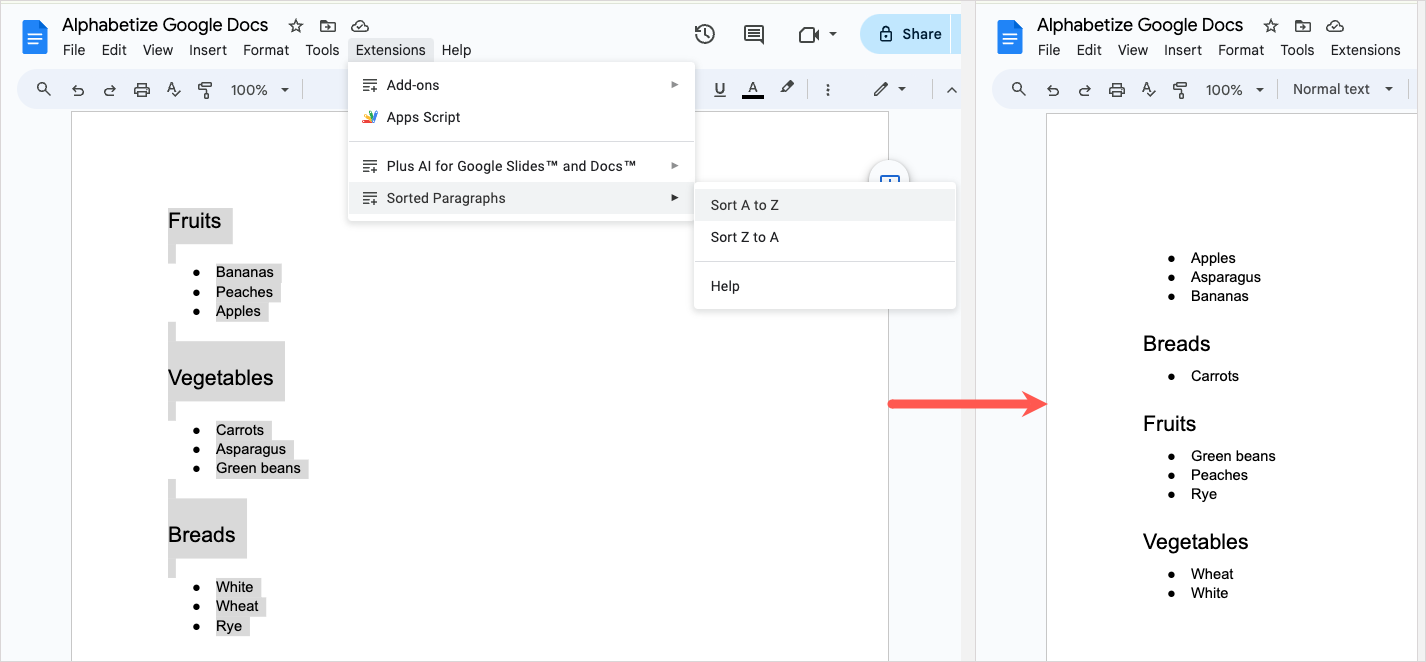
Task: Open version history clock icon
Action: [705, 34]
